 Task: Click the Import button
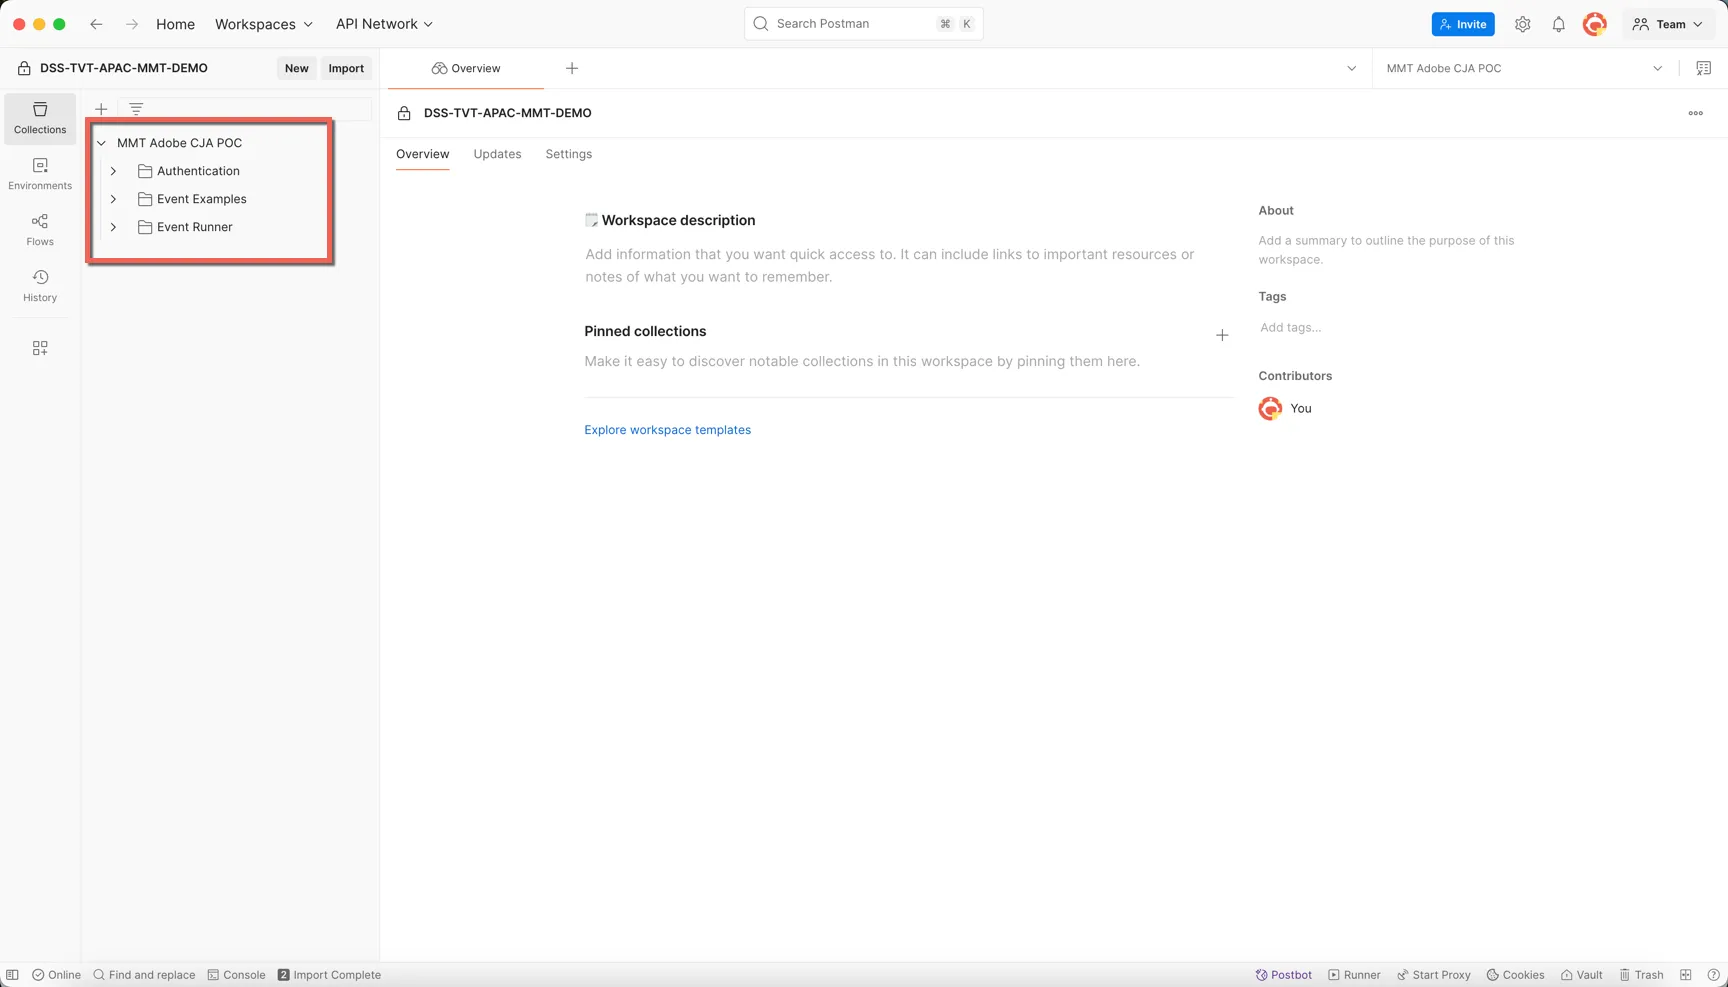point(346,68)
